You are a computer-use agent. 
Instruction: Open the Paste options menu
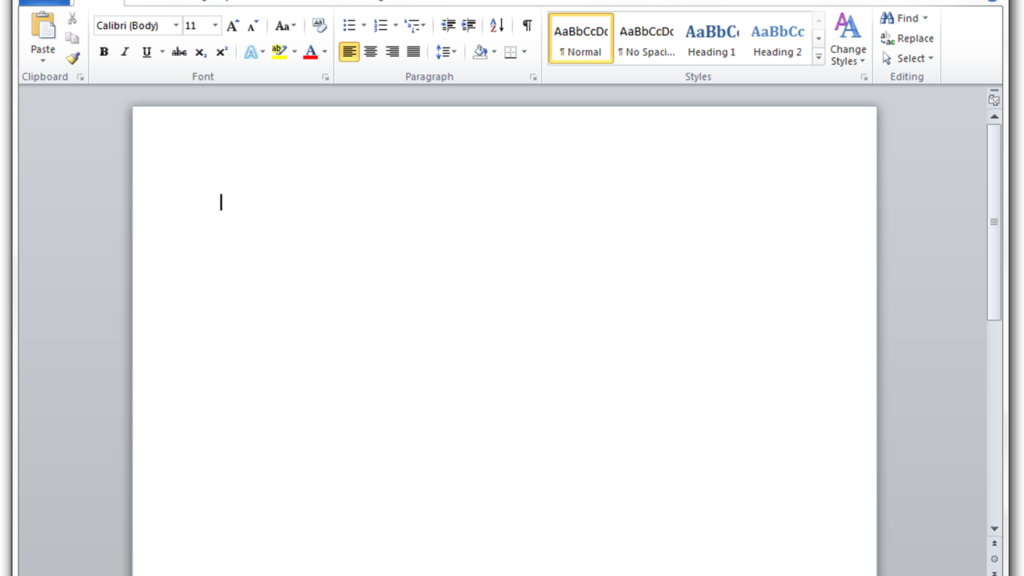pyautogui.click(x=42, y=58)
